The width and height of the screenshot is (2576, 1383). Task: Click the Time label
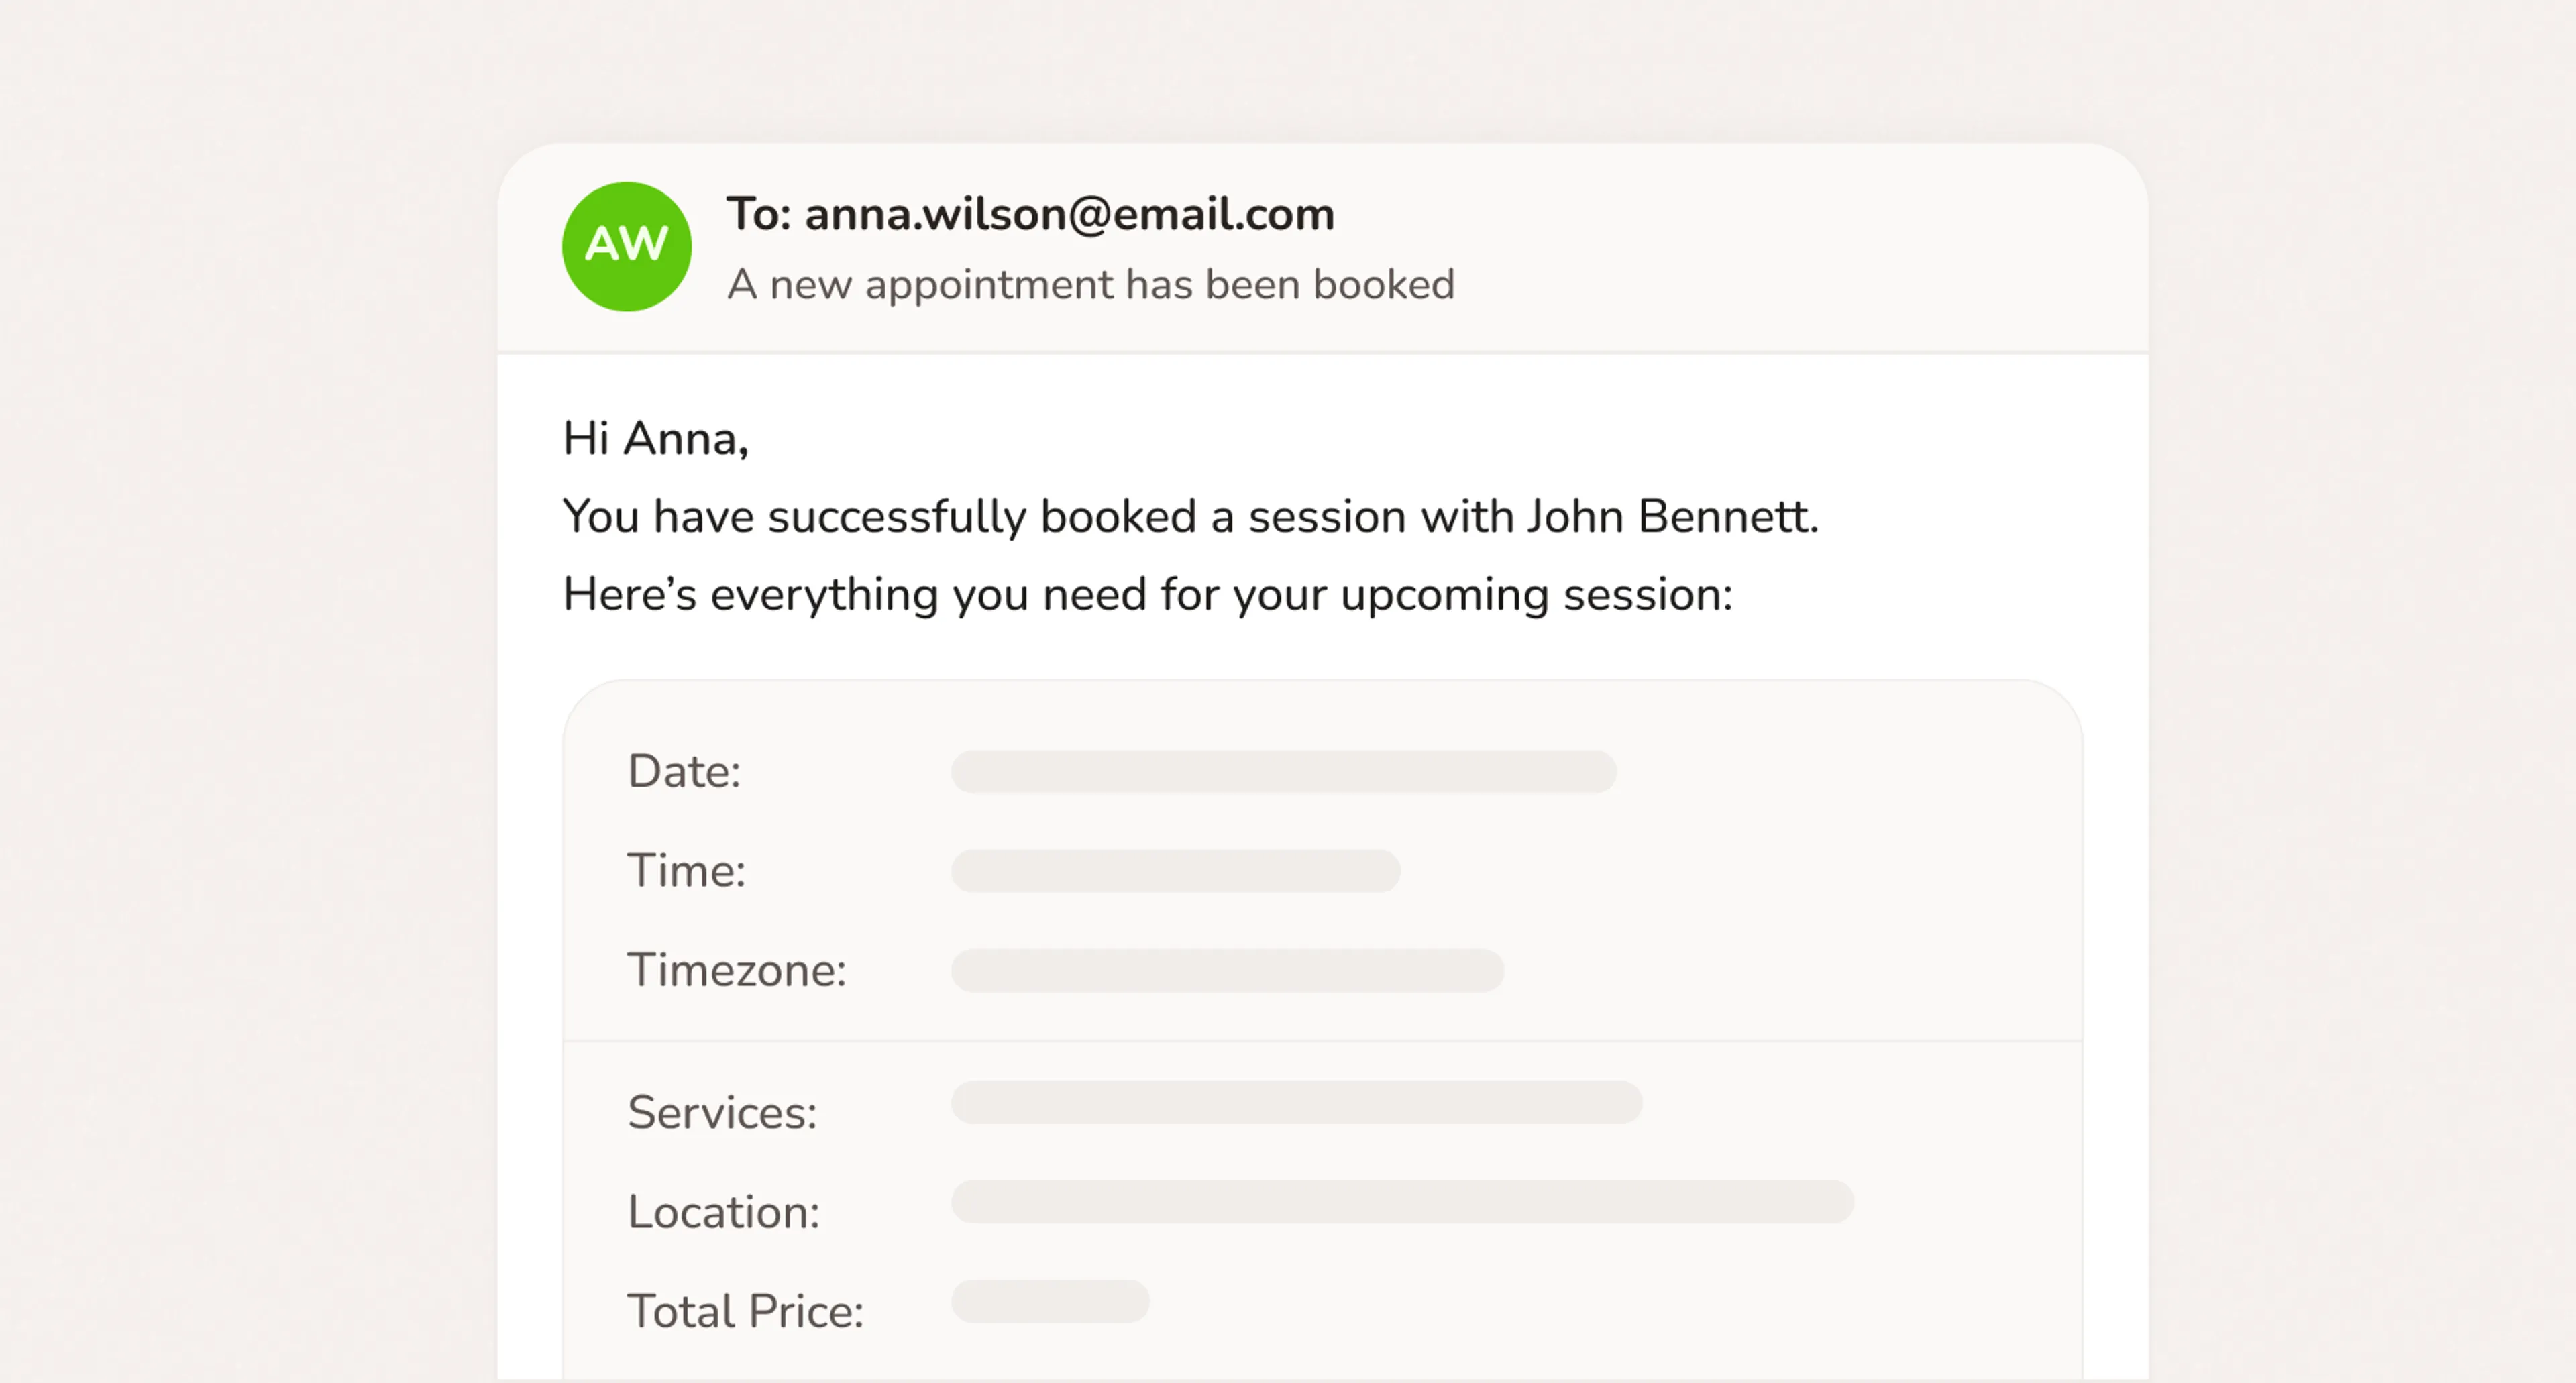[x=686, y=870]
